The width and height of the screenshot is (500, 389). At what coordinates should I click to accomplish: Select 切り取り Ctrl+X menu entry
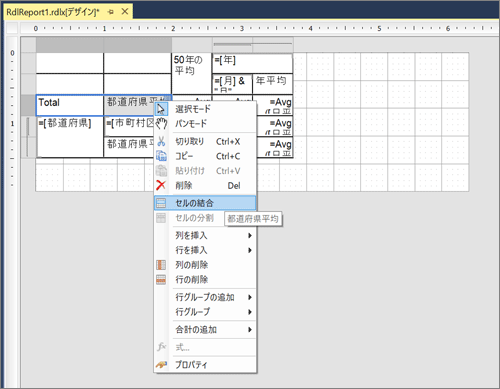pos(205,141)
